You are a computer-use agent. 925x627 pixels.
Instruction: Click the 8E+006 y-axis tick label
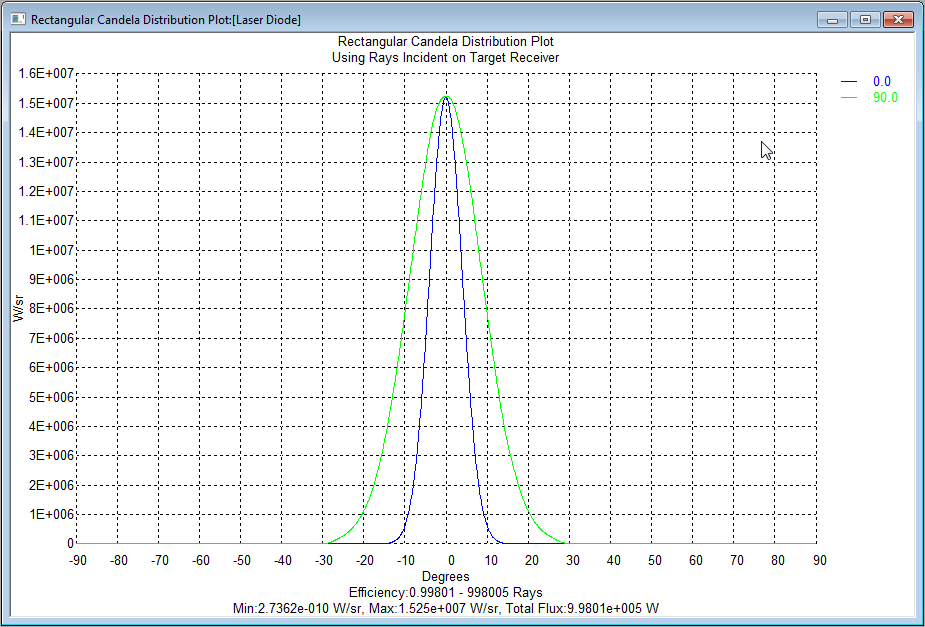tap(51, 308)
